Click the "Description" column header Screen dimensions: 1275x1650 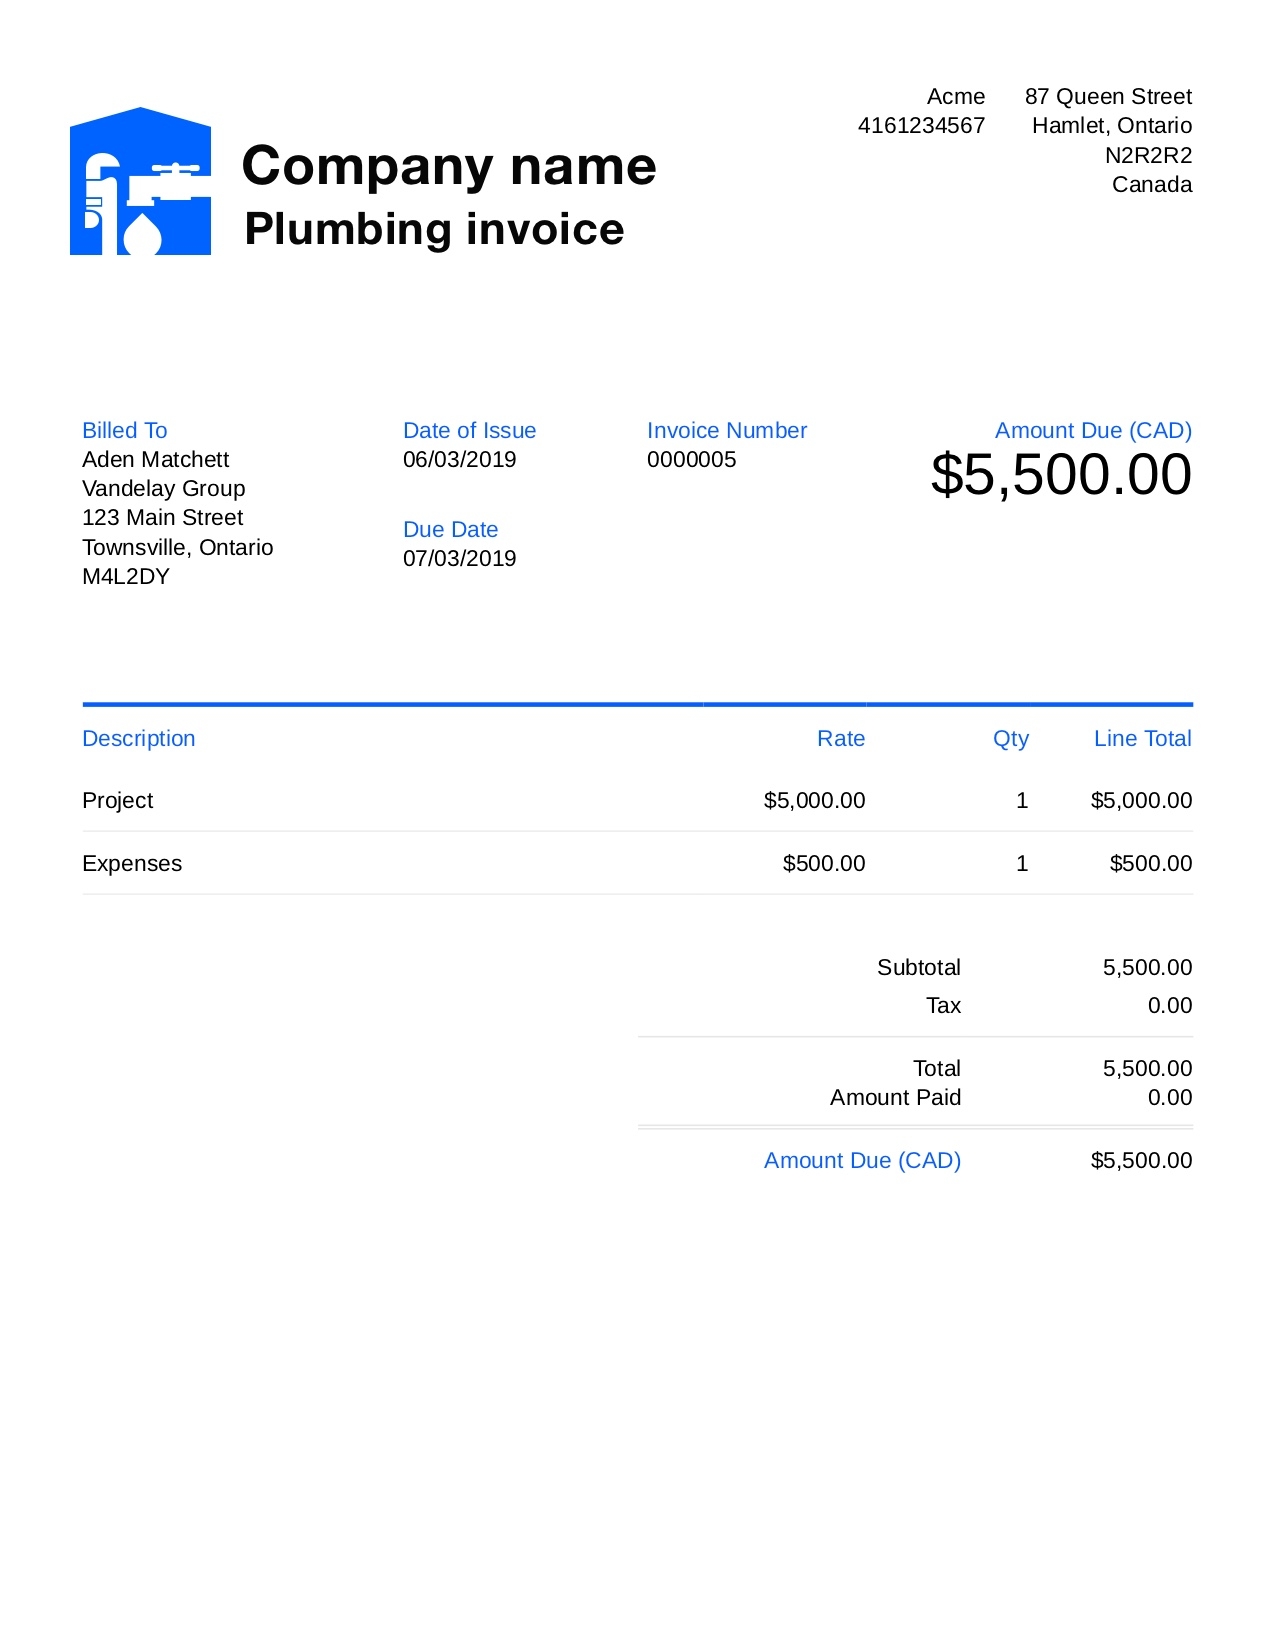139,739
